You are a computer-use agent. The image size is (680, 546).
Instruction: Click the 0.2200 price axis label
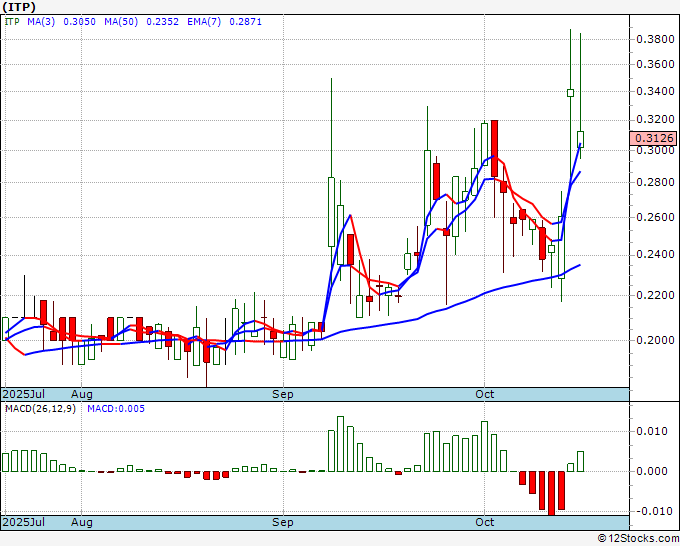click(655, 295)
